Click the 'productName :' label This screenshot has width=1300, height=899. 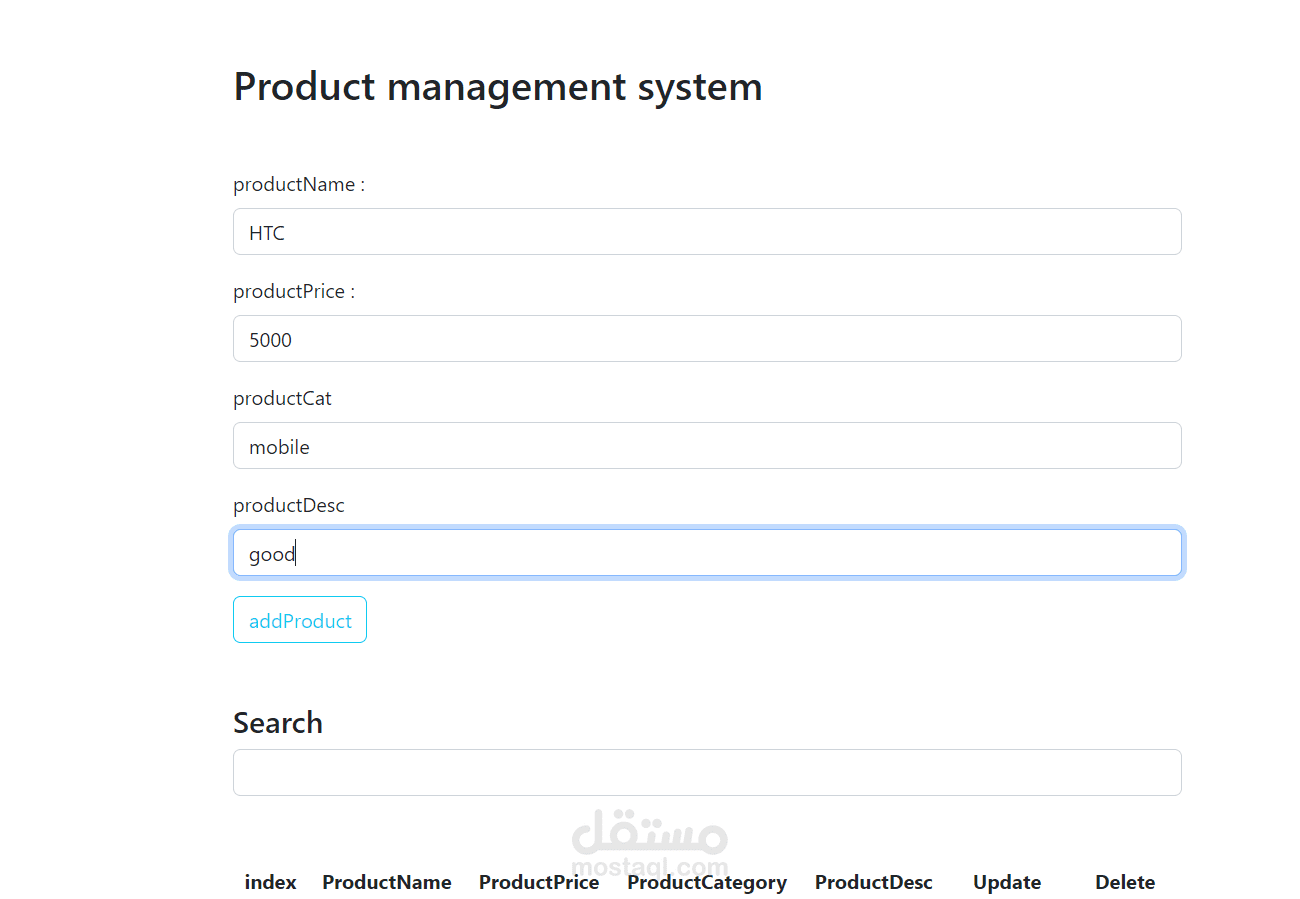[299, 185]
